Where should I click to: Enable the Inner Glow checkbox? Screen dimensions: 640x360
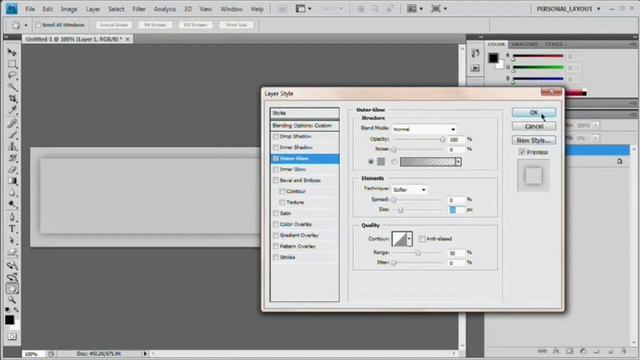point(276,169)
